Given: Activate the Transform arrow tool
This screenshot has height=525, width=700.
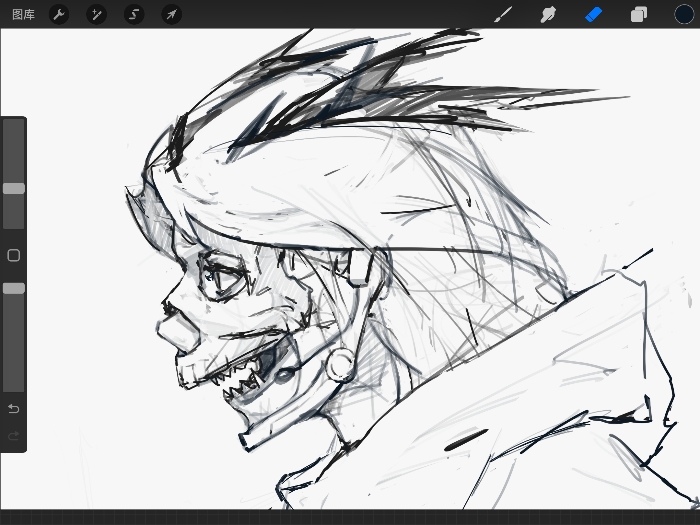Looking at the screenshot, I should click(x=171, y=14).
